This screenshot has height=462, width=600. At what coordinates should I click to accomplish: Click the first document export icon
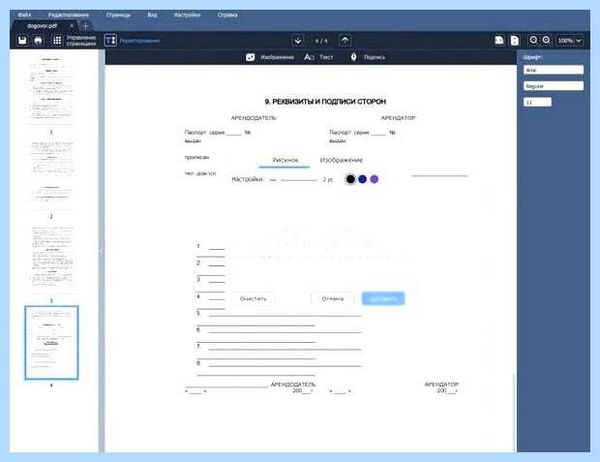[x=499, y=40]
